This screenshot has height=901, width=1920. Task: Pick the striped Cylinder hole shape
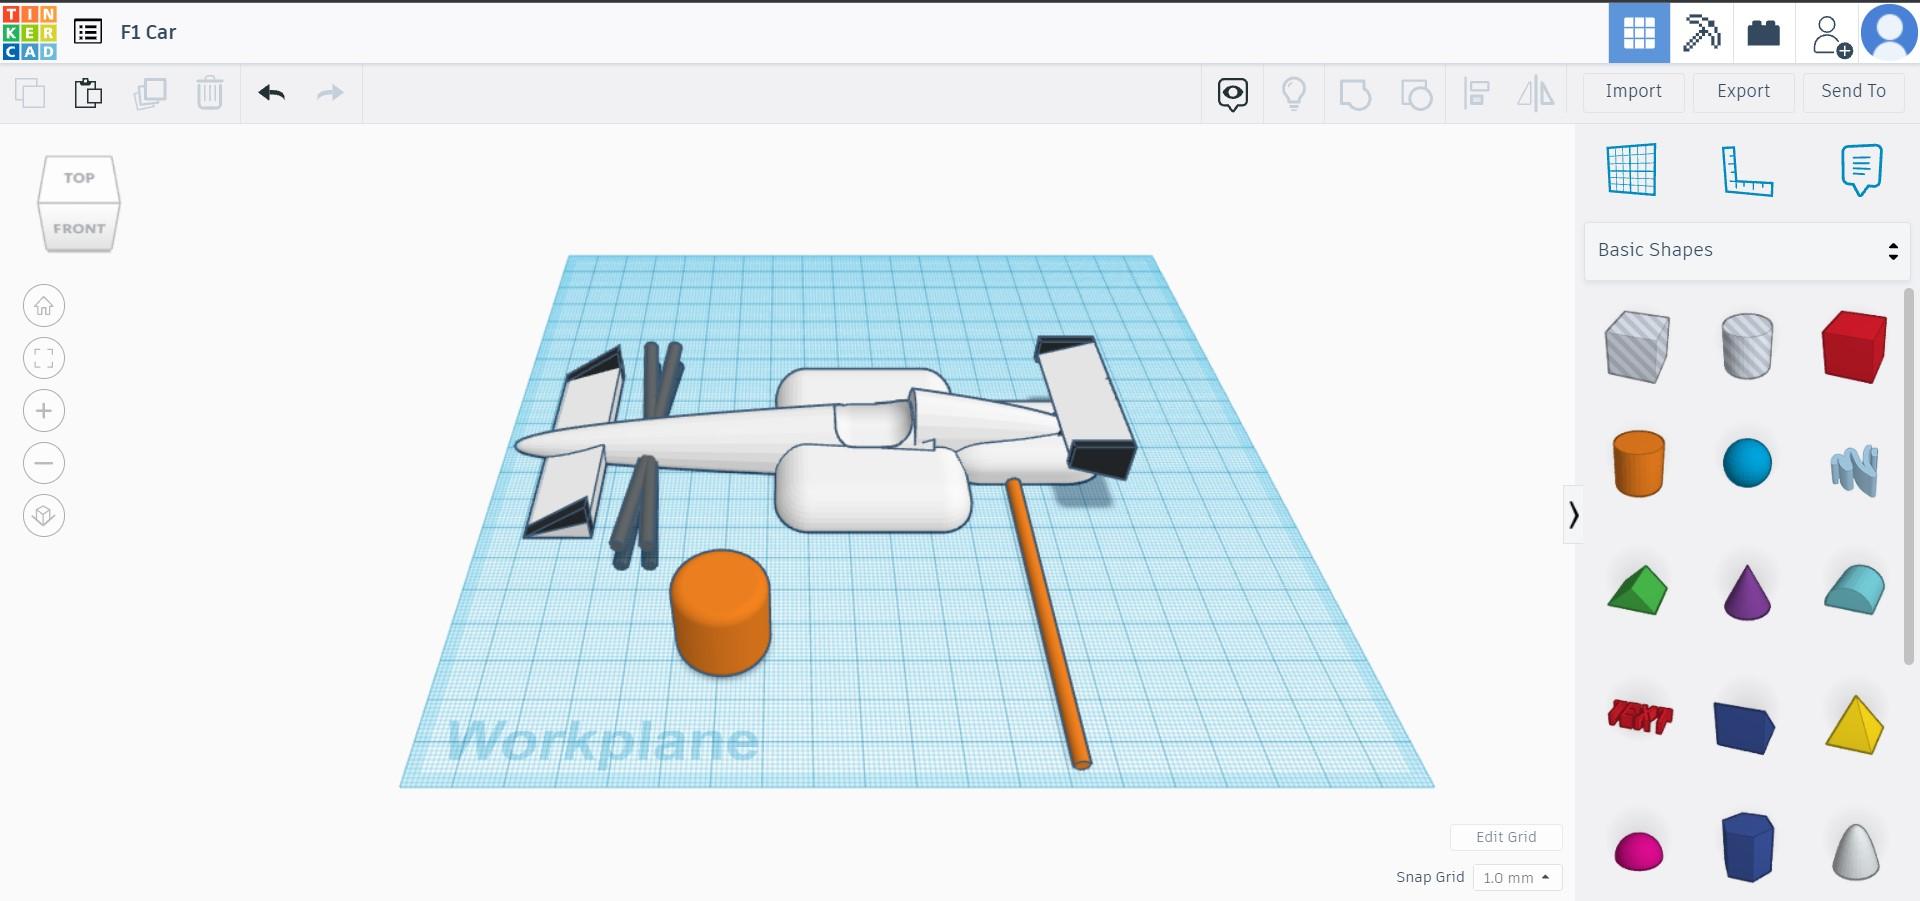tap(1747, 346)
